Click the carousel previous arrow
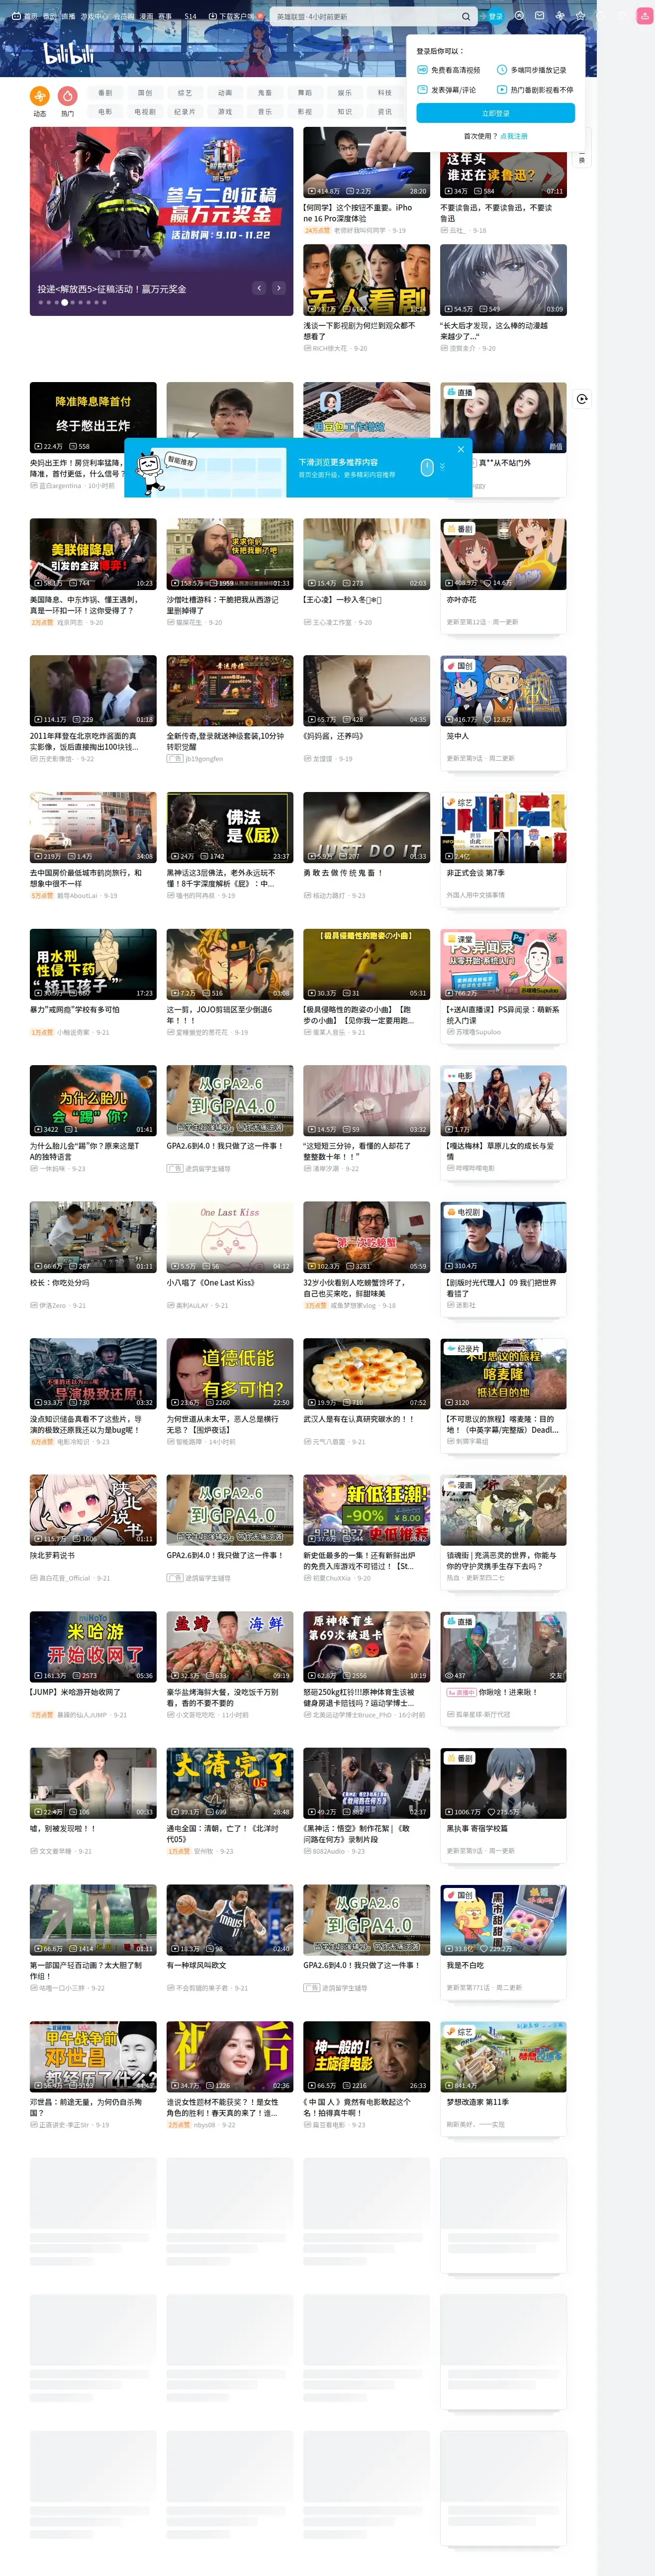The height and width of the screenshot is (2576, 655). point(259,288)
